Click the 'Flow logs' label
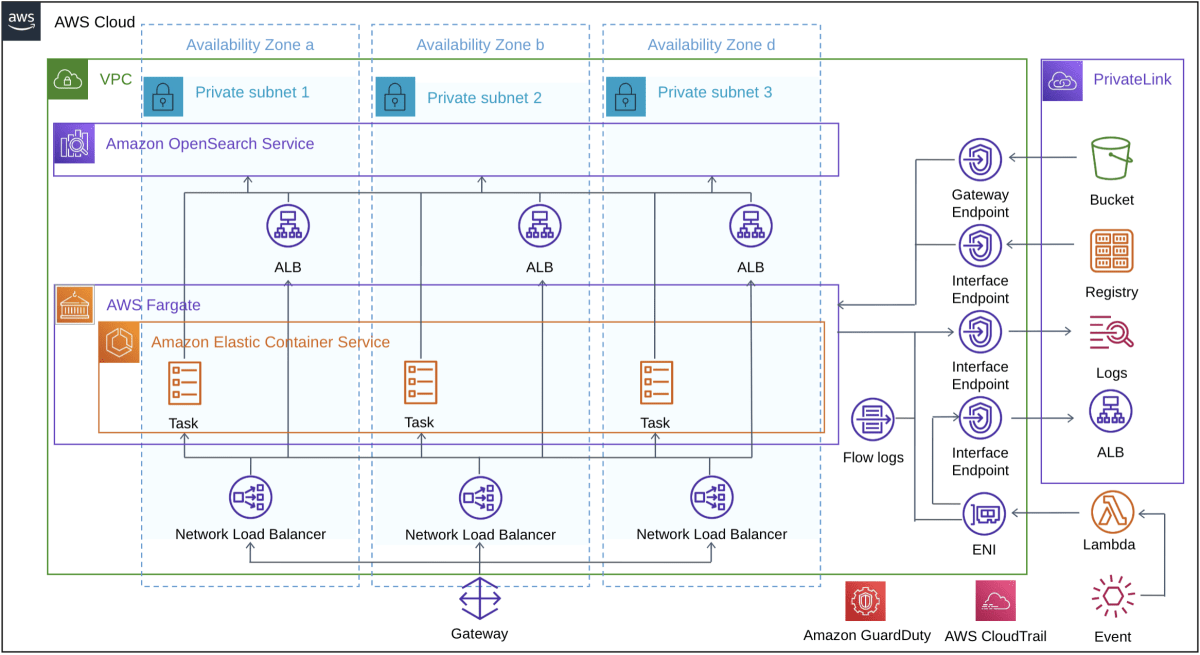Viewport: 1200px width, 655px height. pos(873,458)
